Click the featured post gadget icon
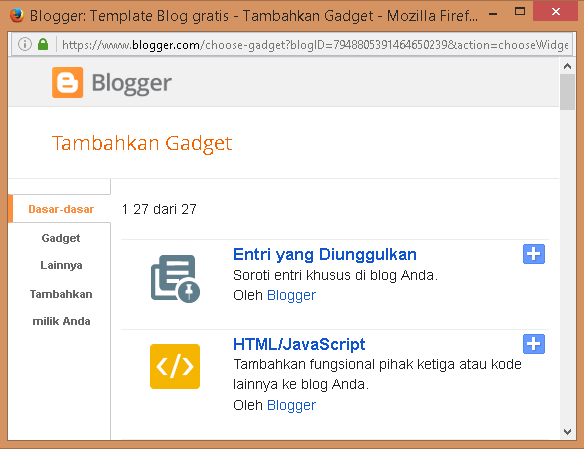Viewport: 584px width, 449px height. [x=175, y=278]
